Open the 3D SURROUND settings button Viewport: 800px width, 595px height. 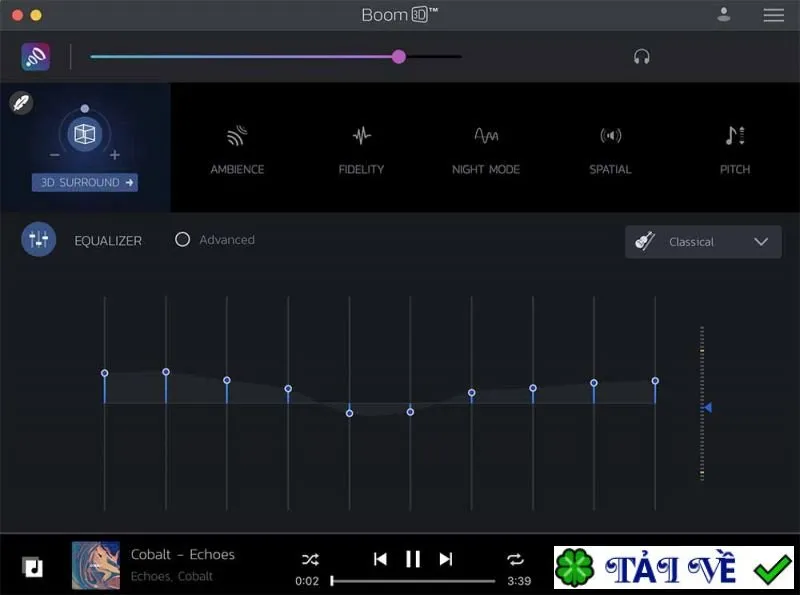click(85, 182)
